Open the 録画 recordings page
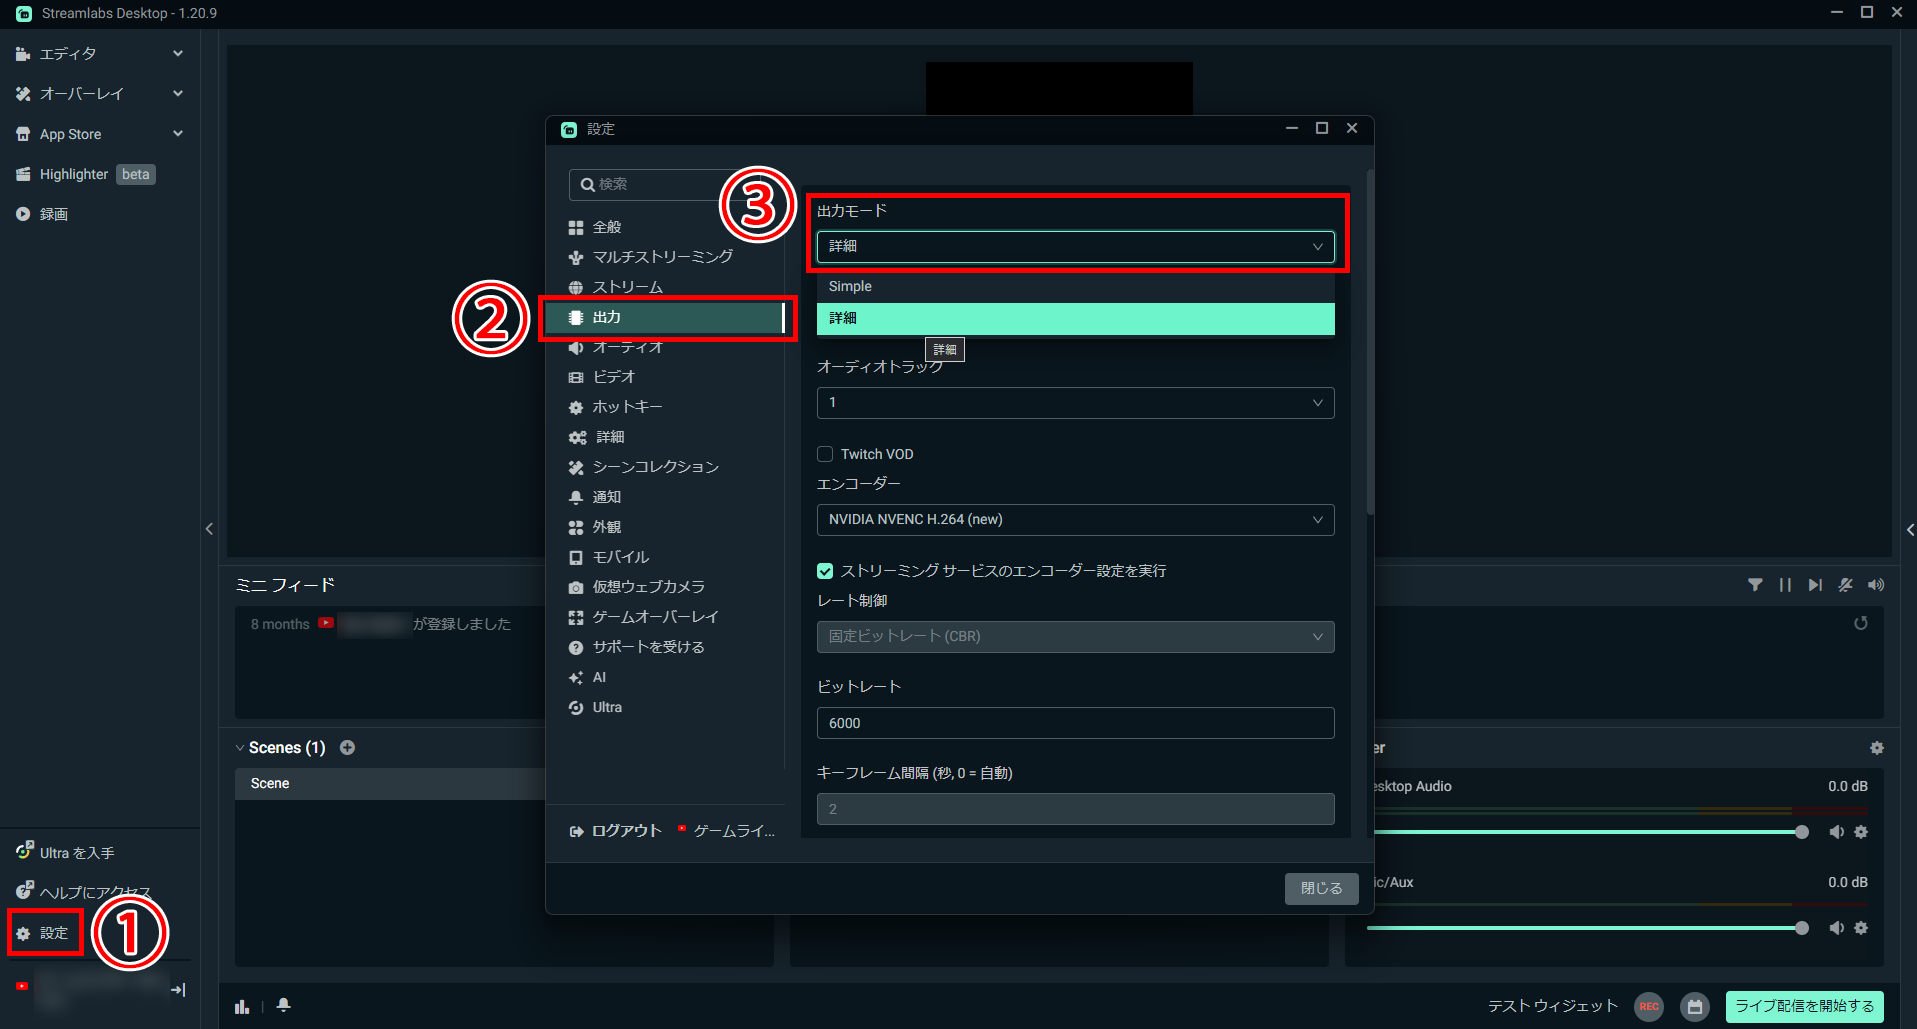Viewport: 1917px width, 1029px height. (x=42, y=214)
